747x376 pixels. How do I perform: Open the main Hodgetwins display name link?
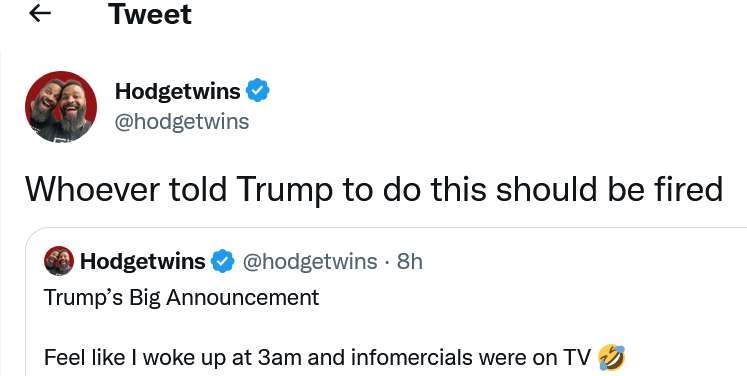coord(178,91)
